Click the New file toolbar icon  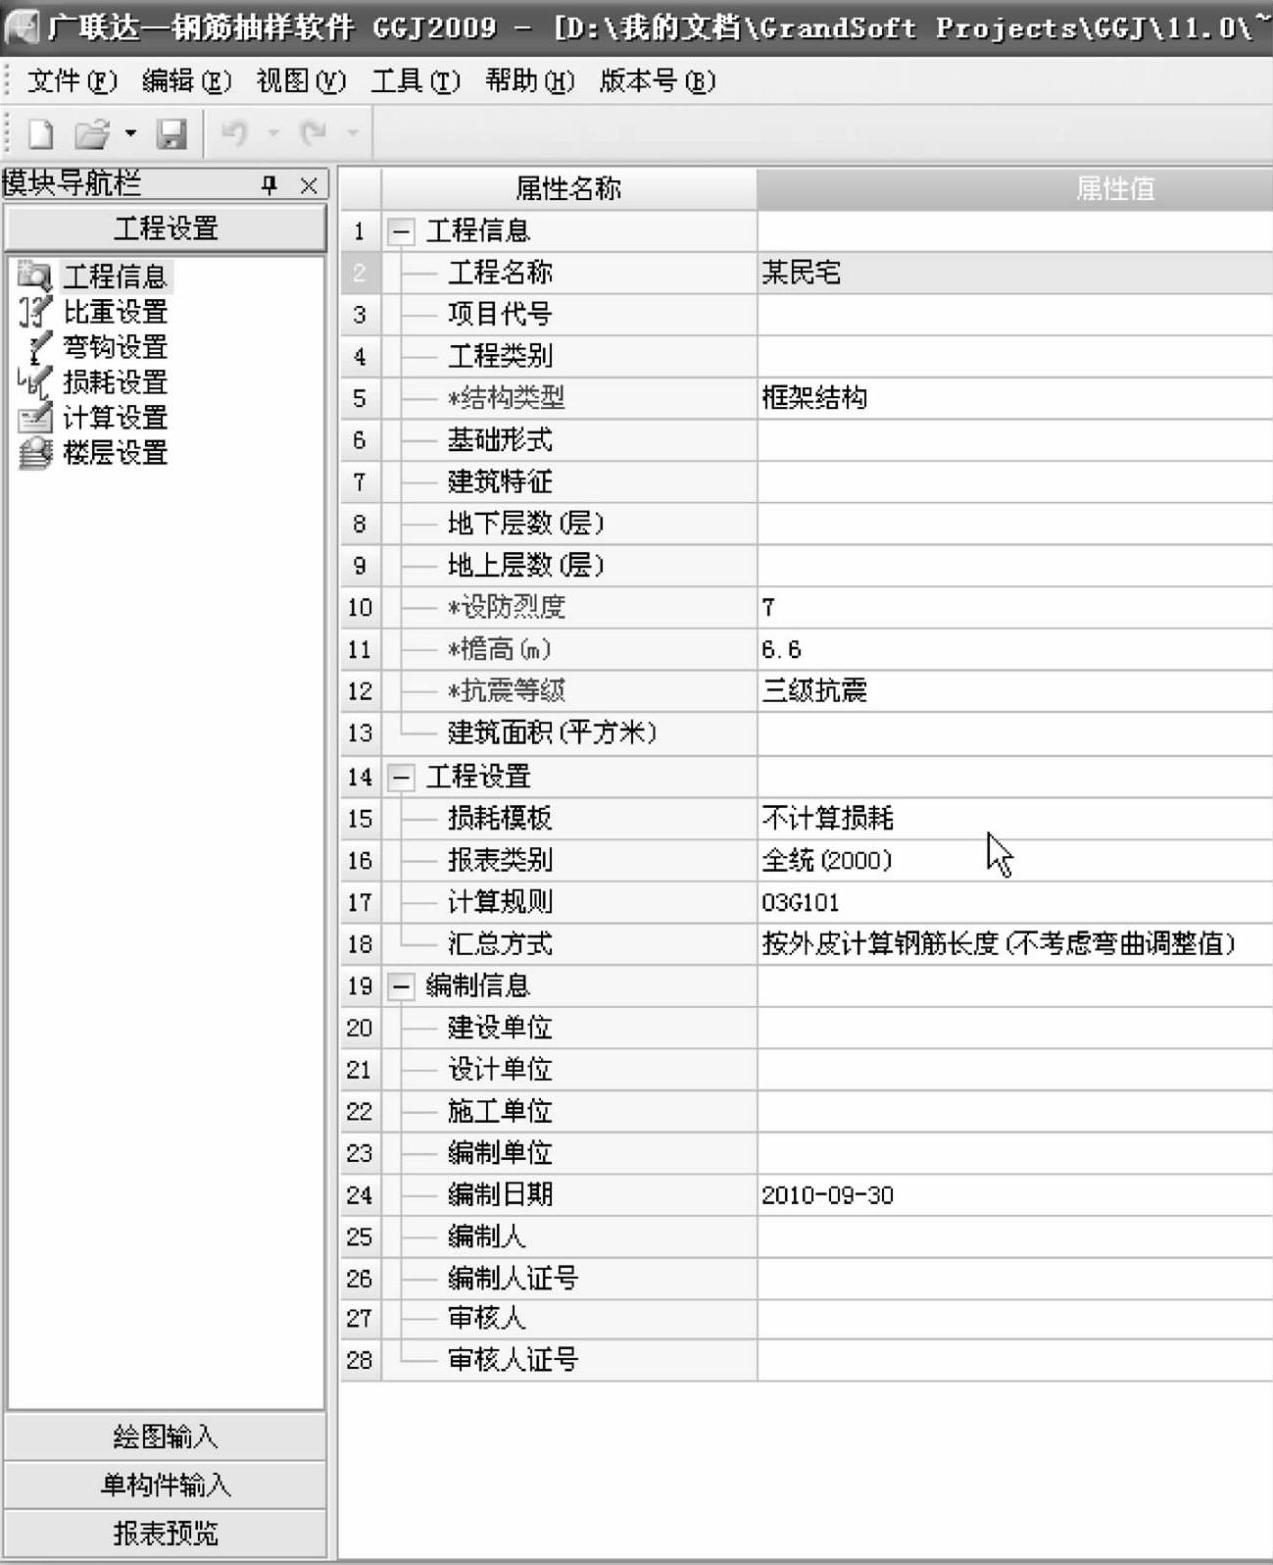pos(40,133)
